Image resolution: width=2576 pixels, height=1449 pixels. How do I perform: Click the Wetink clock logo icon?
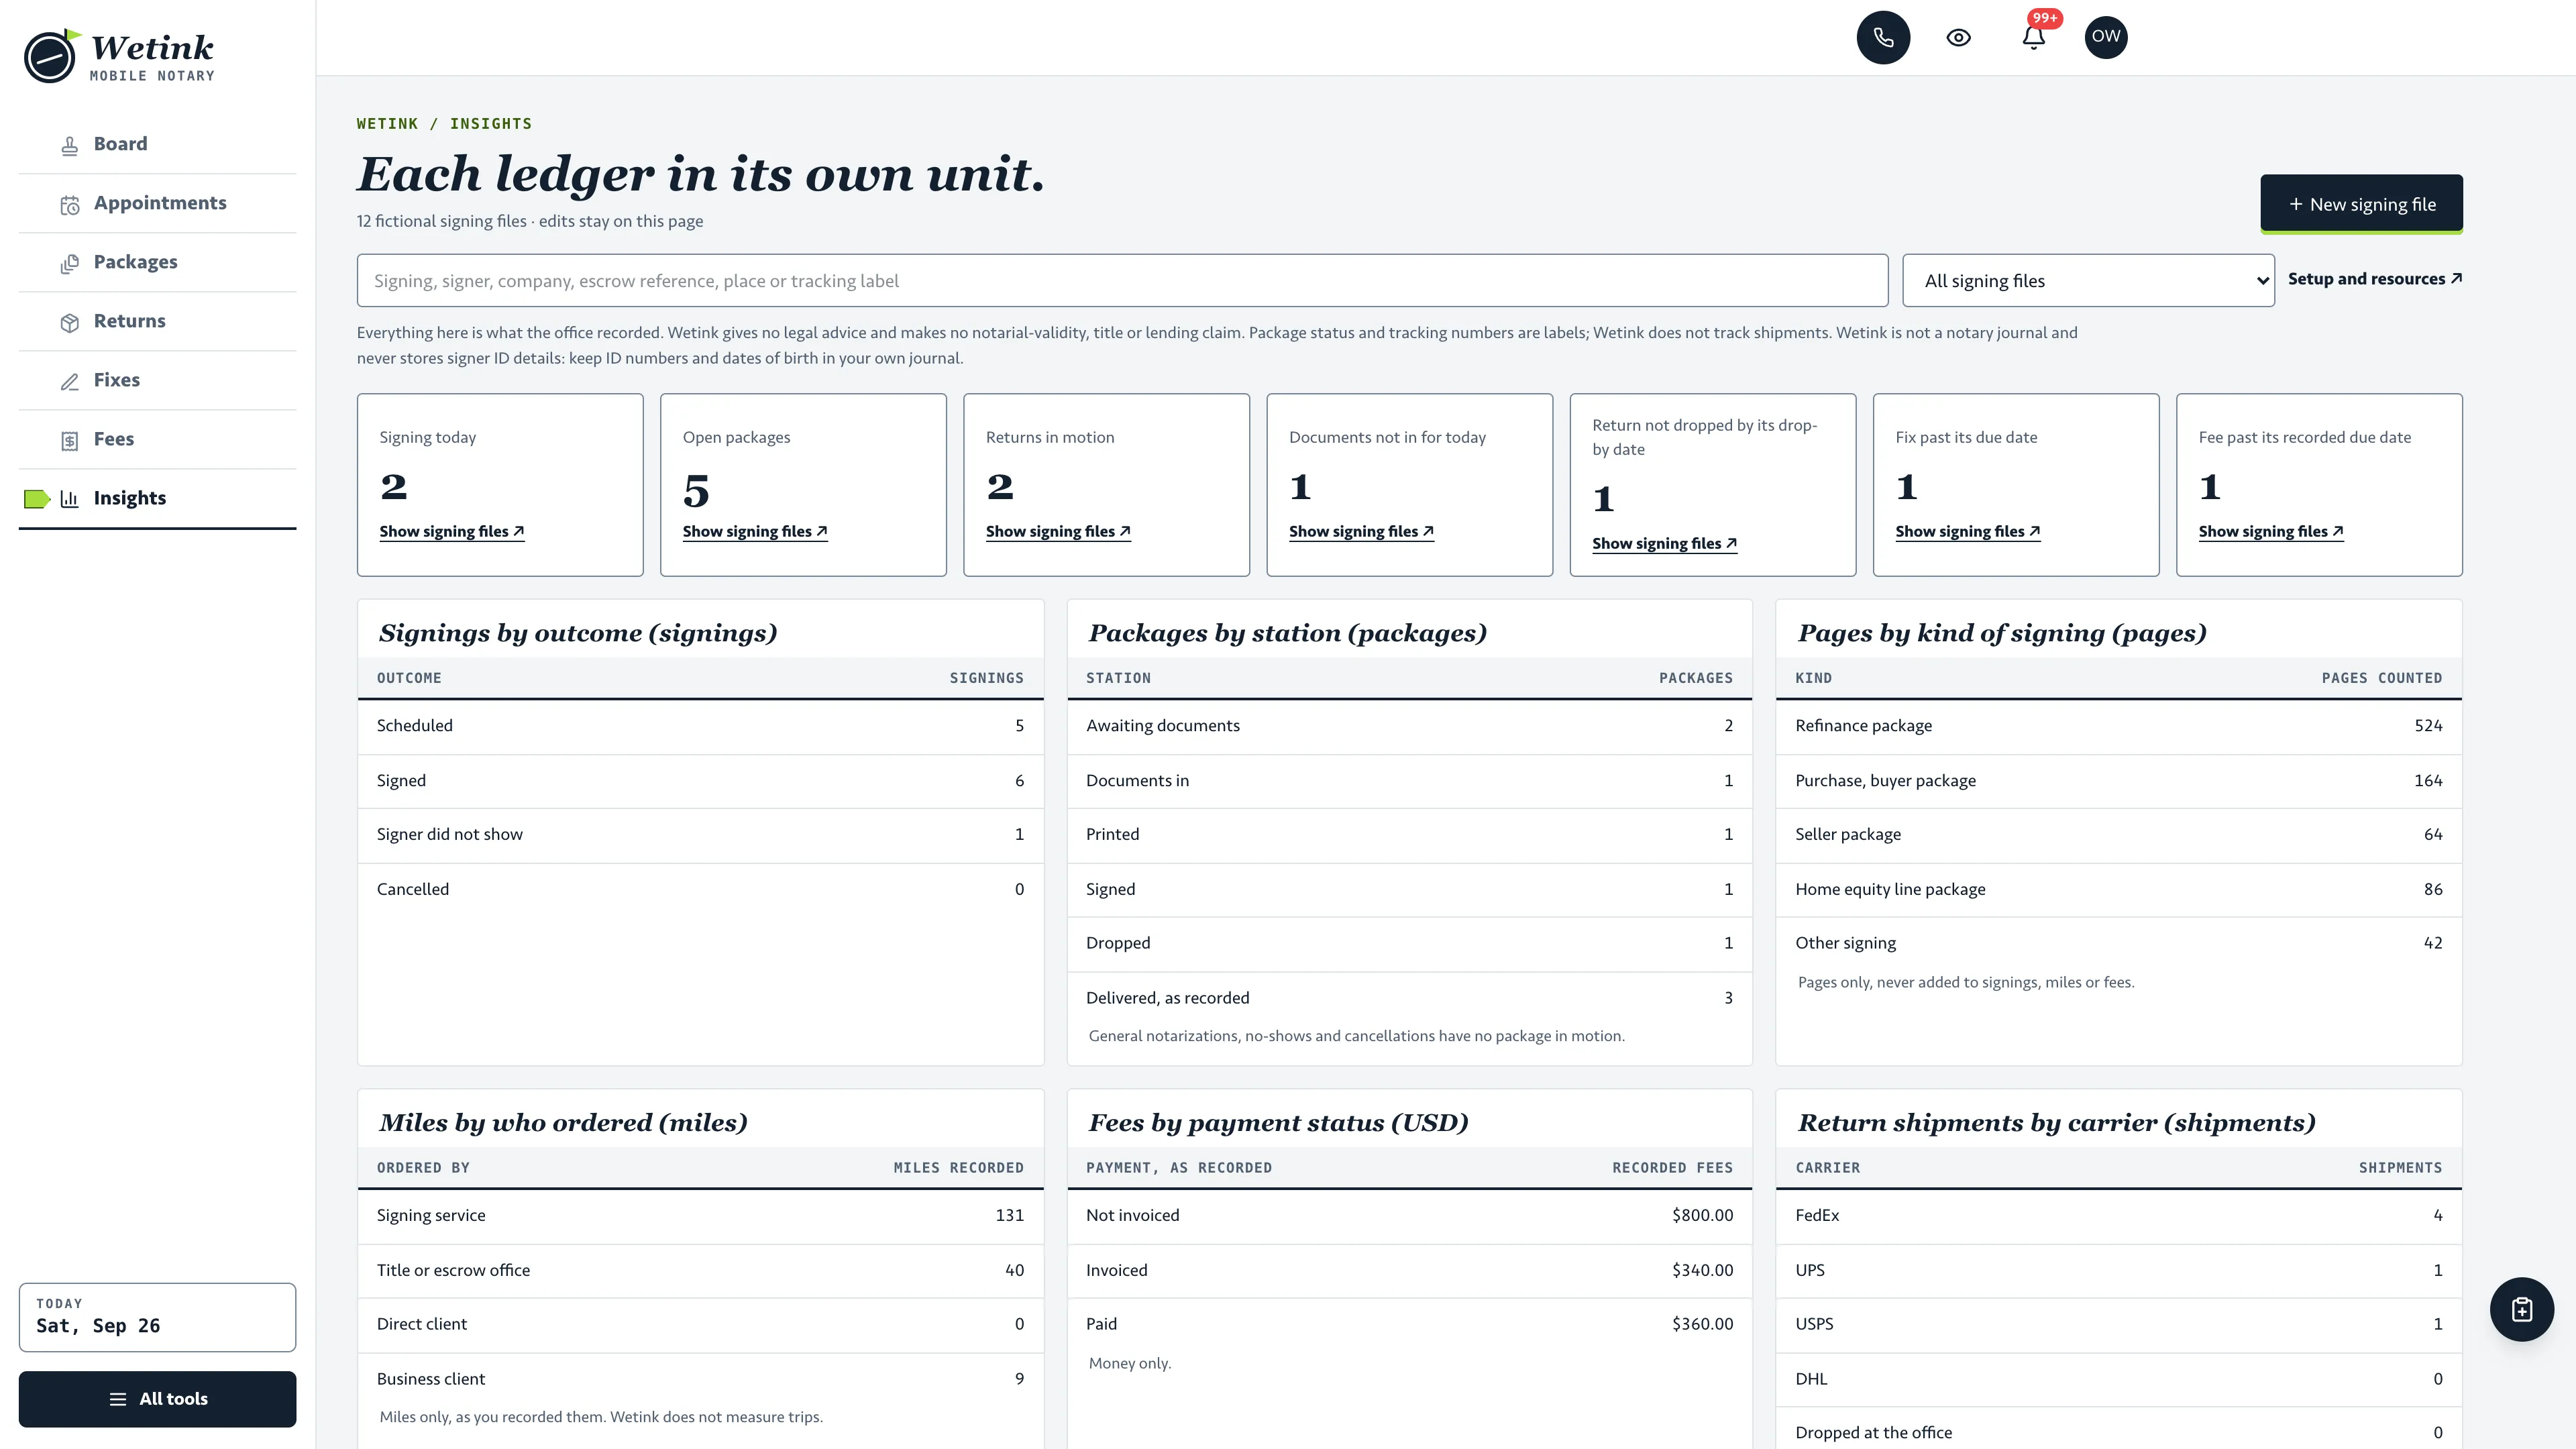(x=51, y=56)
